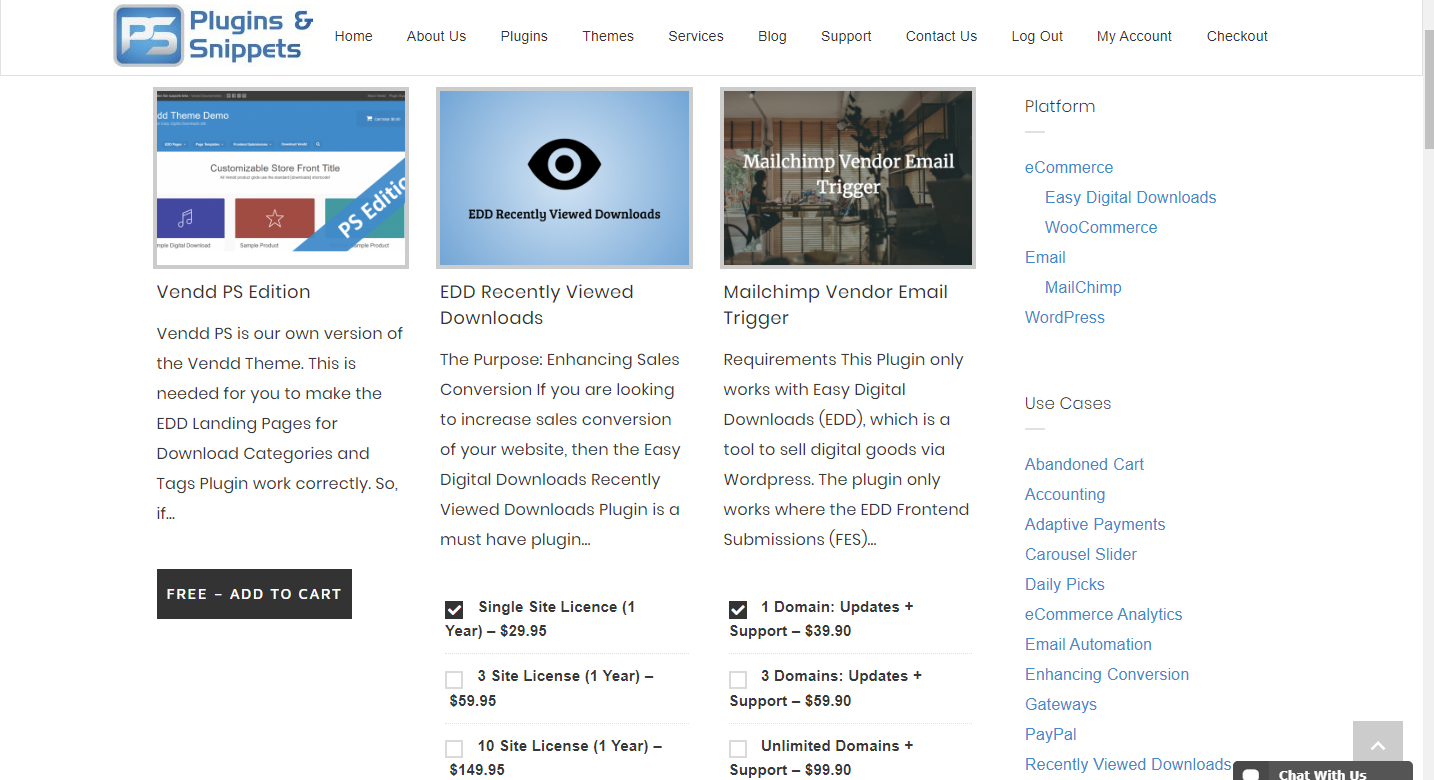Open Contact Us page
Screen dimensions: 1434x780
pyautogui.click(x=941, y=36)
